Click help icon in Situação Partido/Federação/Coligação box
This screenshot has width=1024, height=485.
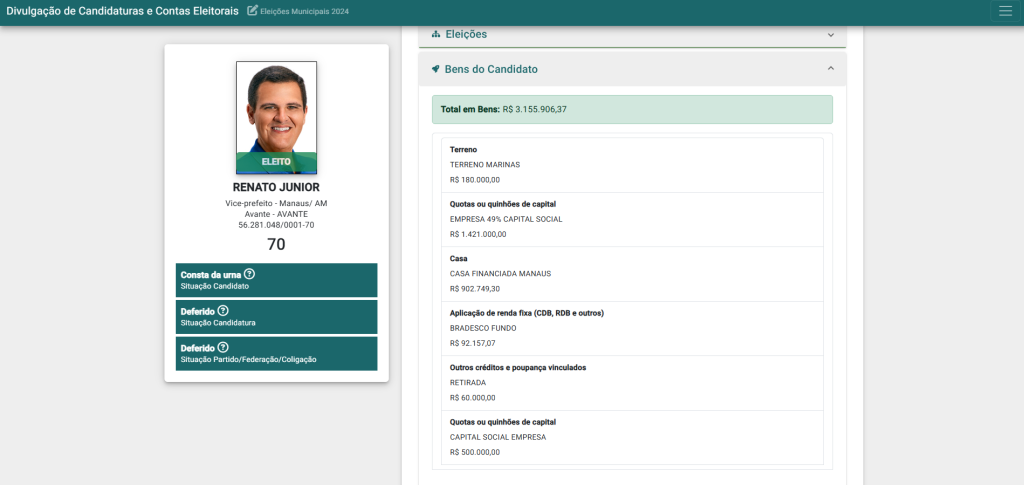click(x=223, y=348)
